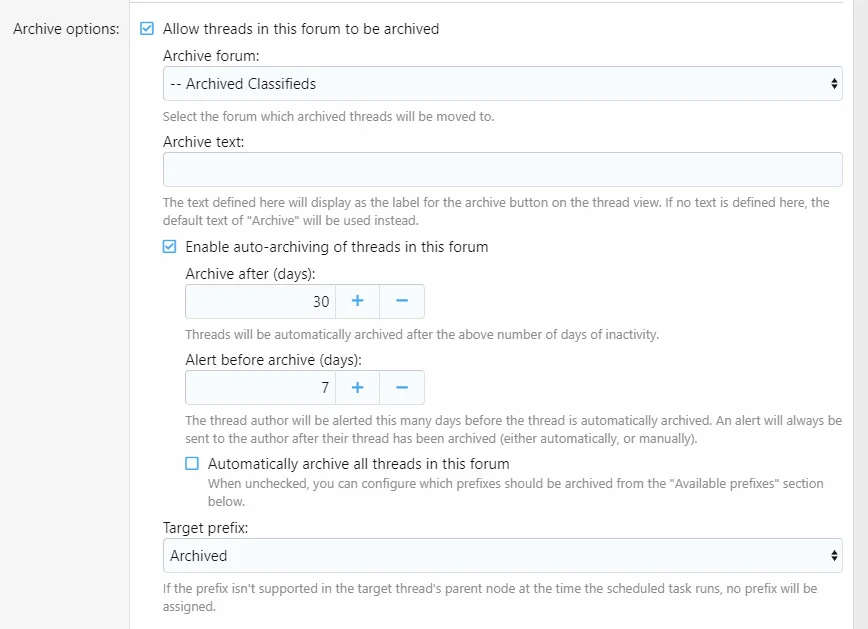Click plus button for Alert before archive
The image size is (868, 629).
click(357, 387)
